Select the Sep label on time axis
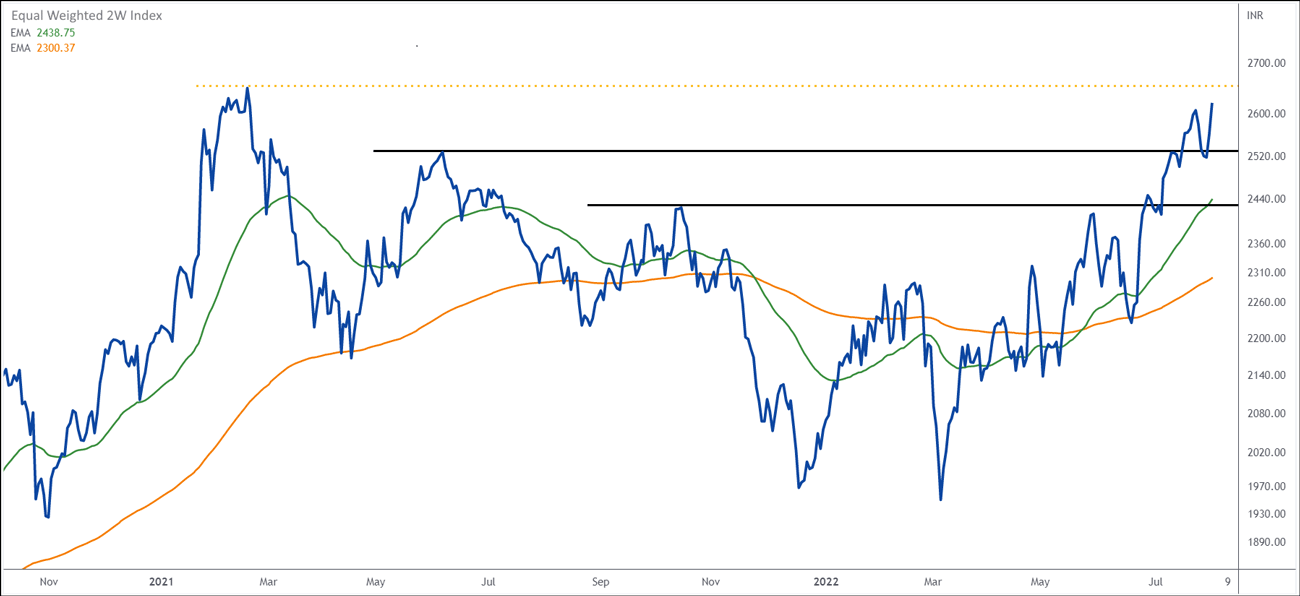 (599, 581)
